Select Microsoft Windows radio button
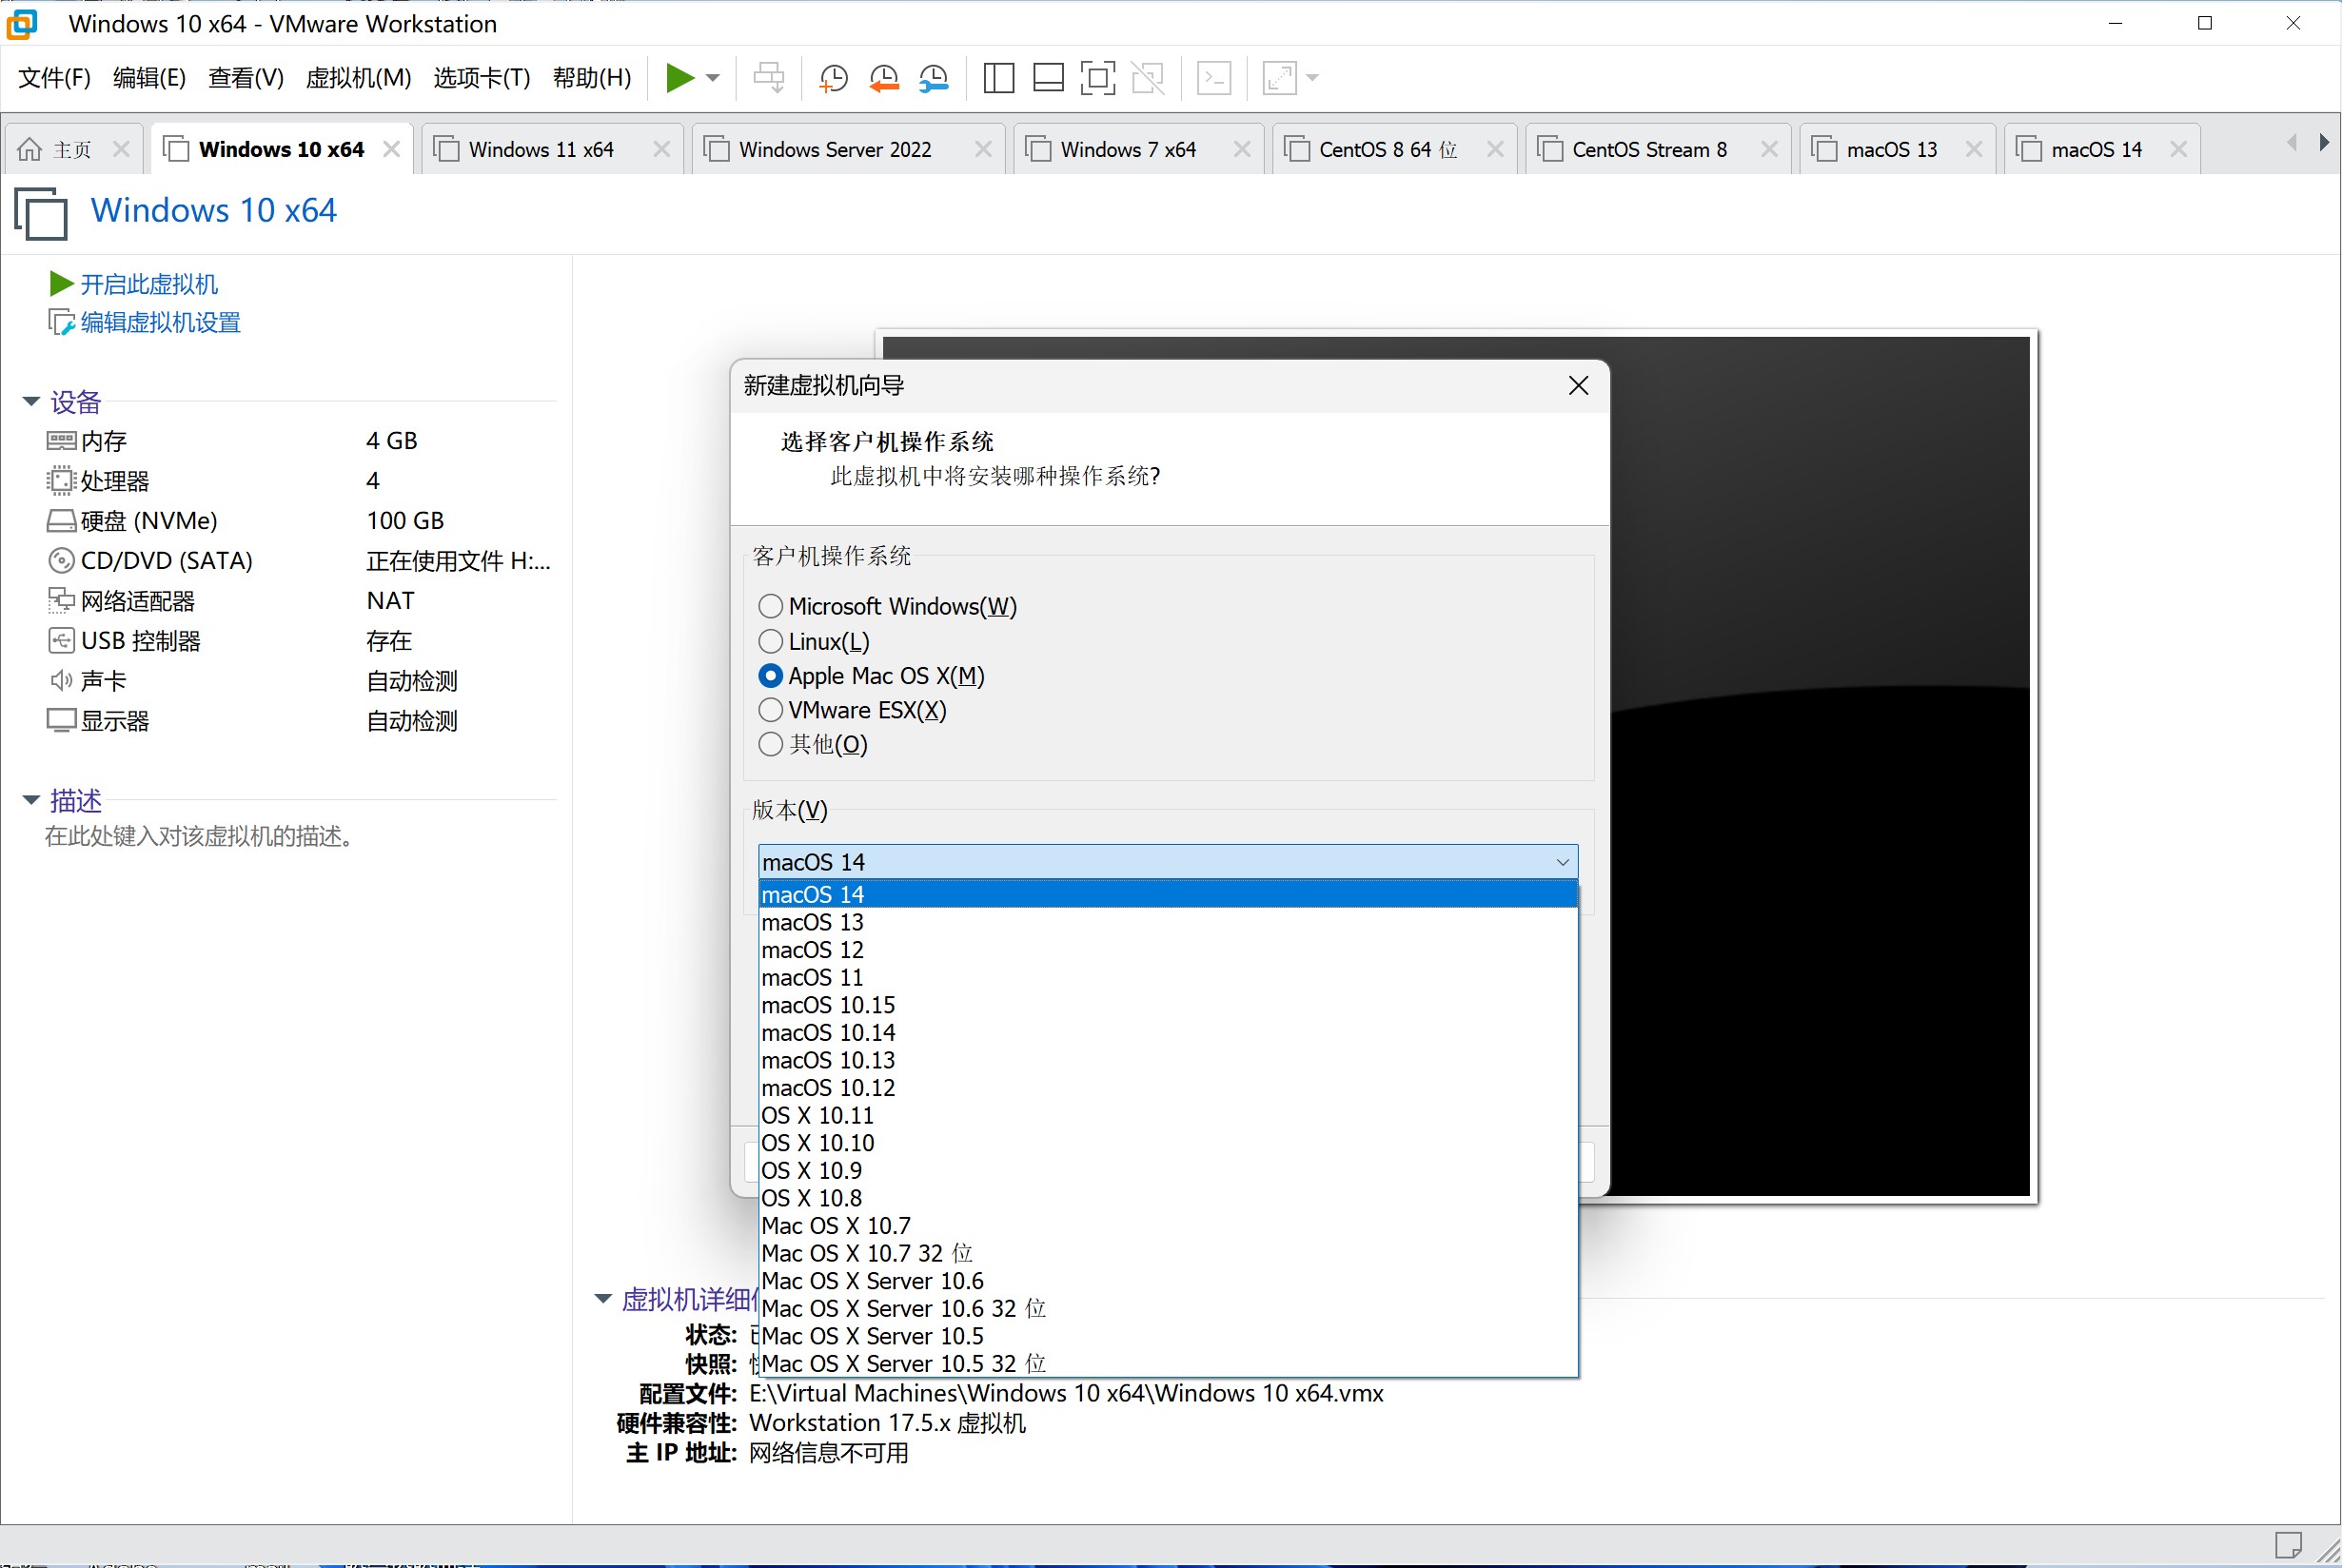The image size is (2343, 1568). (x=770, y=606)
